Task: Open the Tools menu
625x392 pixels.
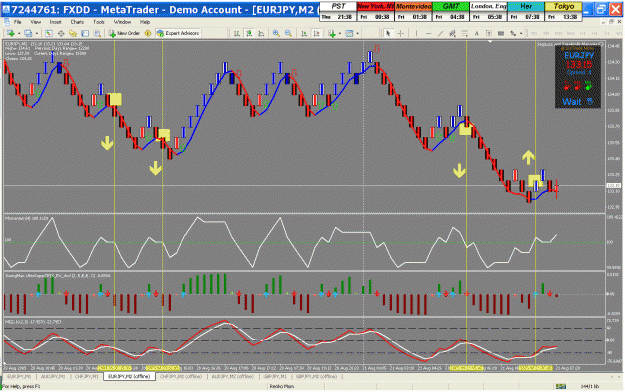Action: coord(98,22)
